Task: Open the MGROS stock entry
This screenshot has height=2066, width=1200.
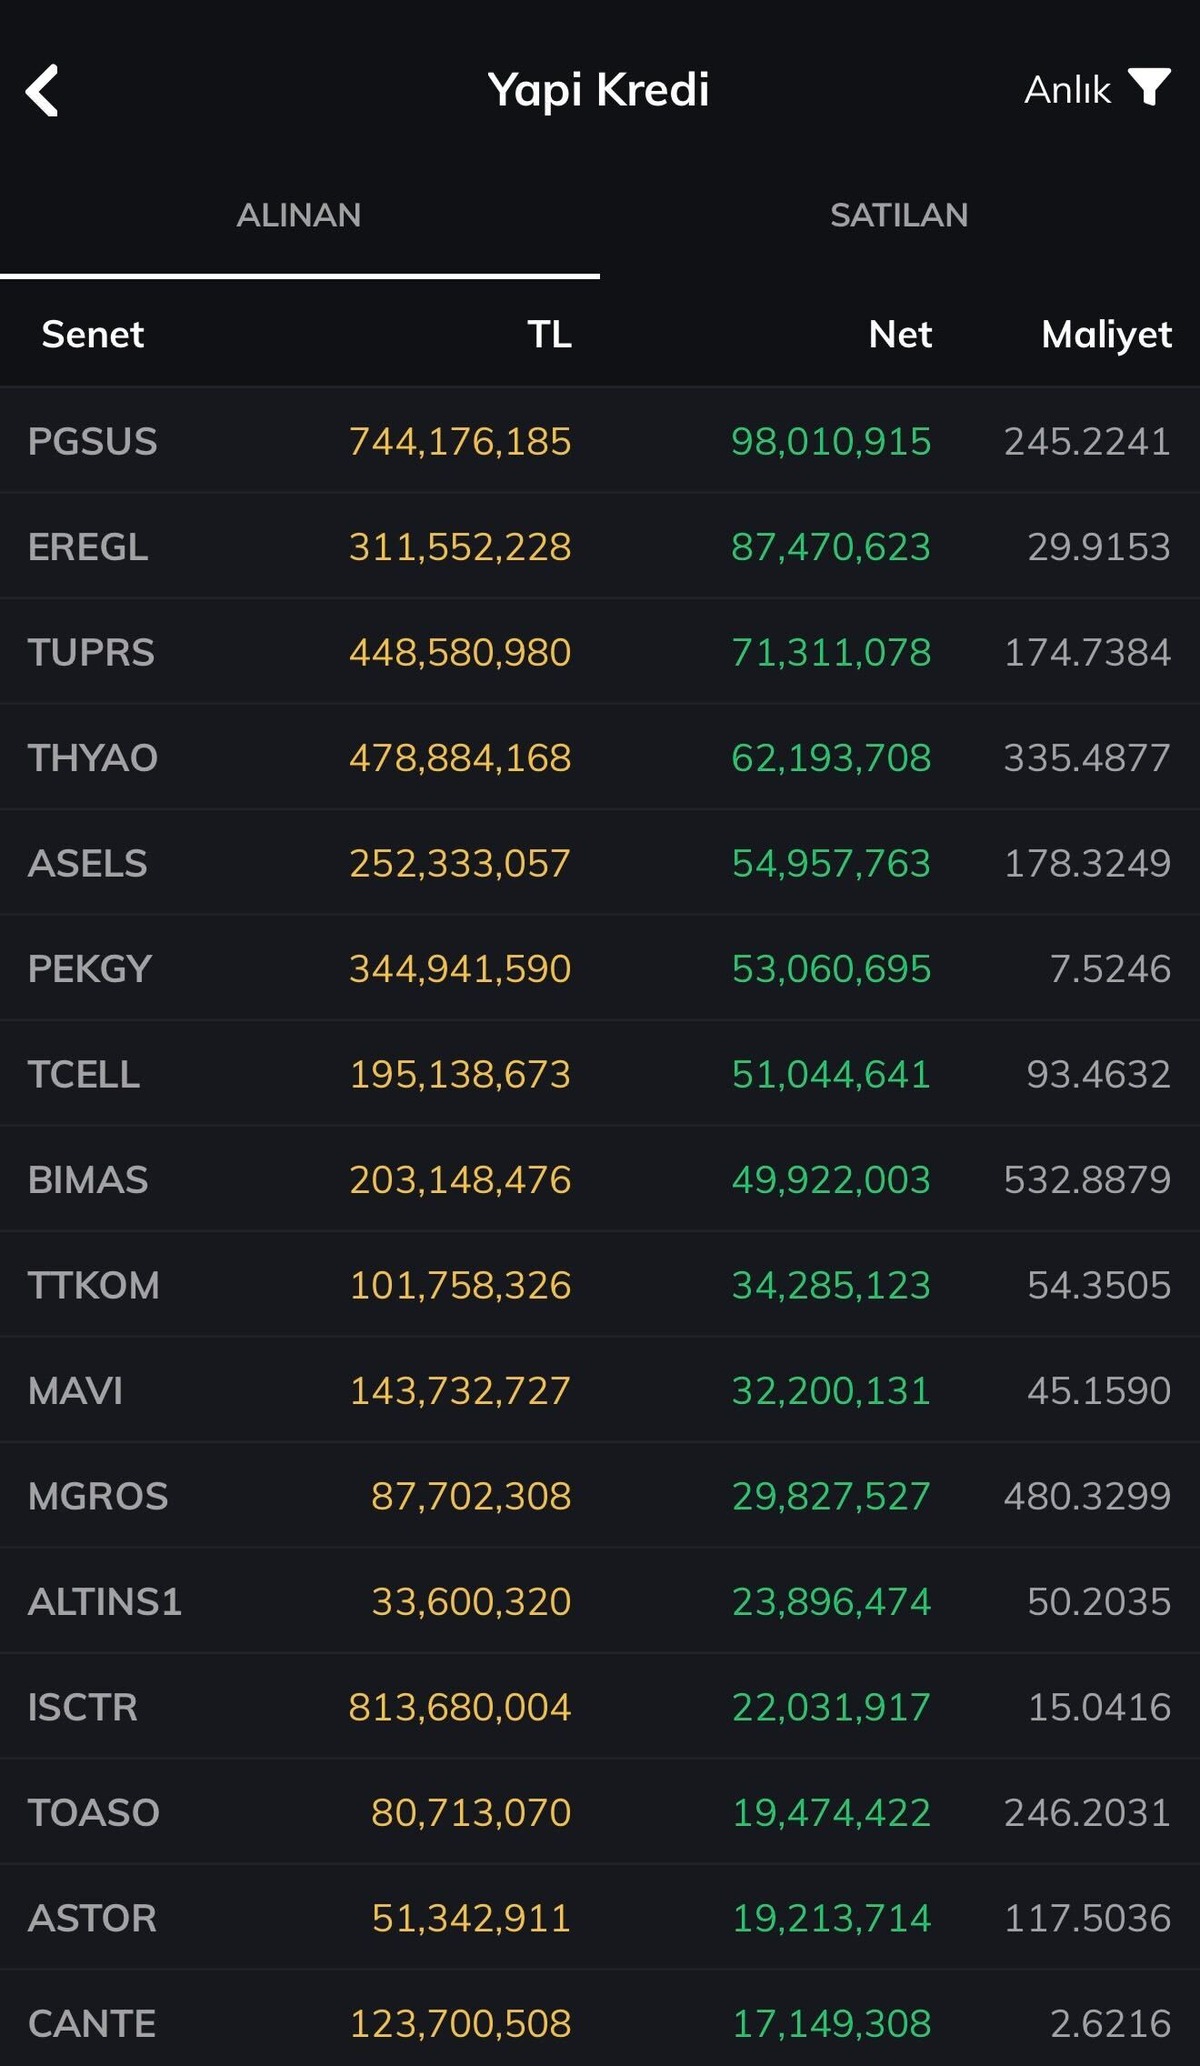Action: click(600, 1495)
